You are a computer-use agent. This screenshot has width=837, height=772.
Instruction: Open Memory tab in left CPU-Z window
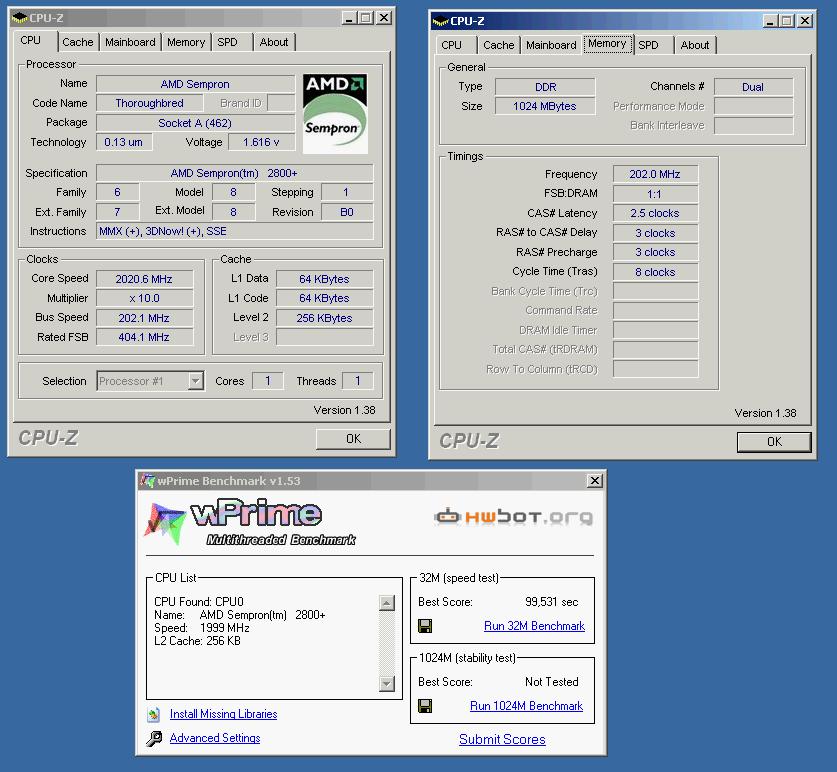(x=186, y=42)
